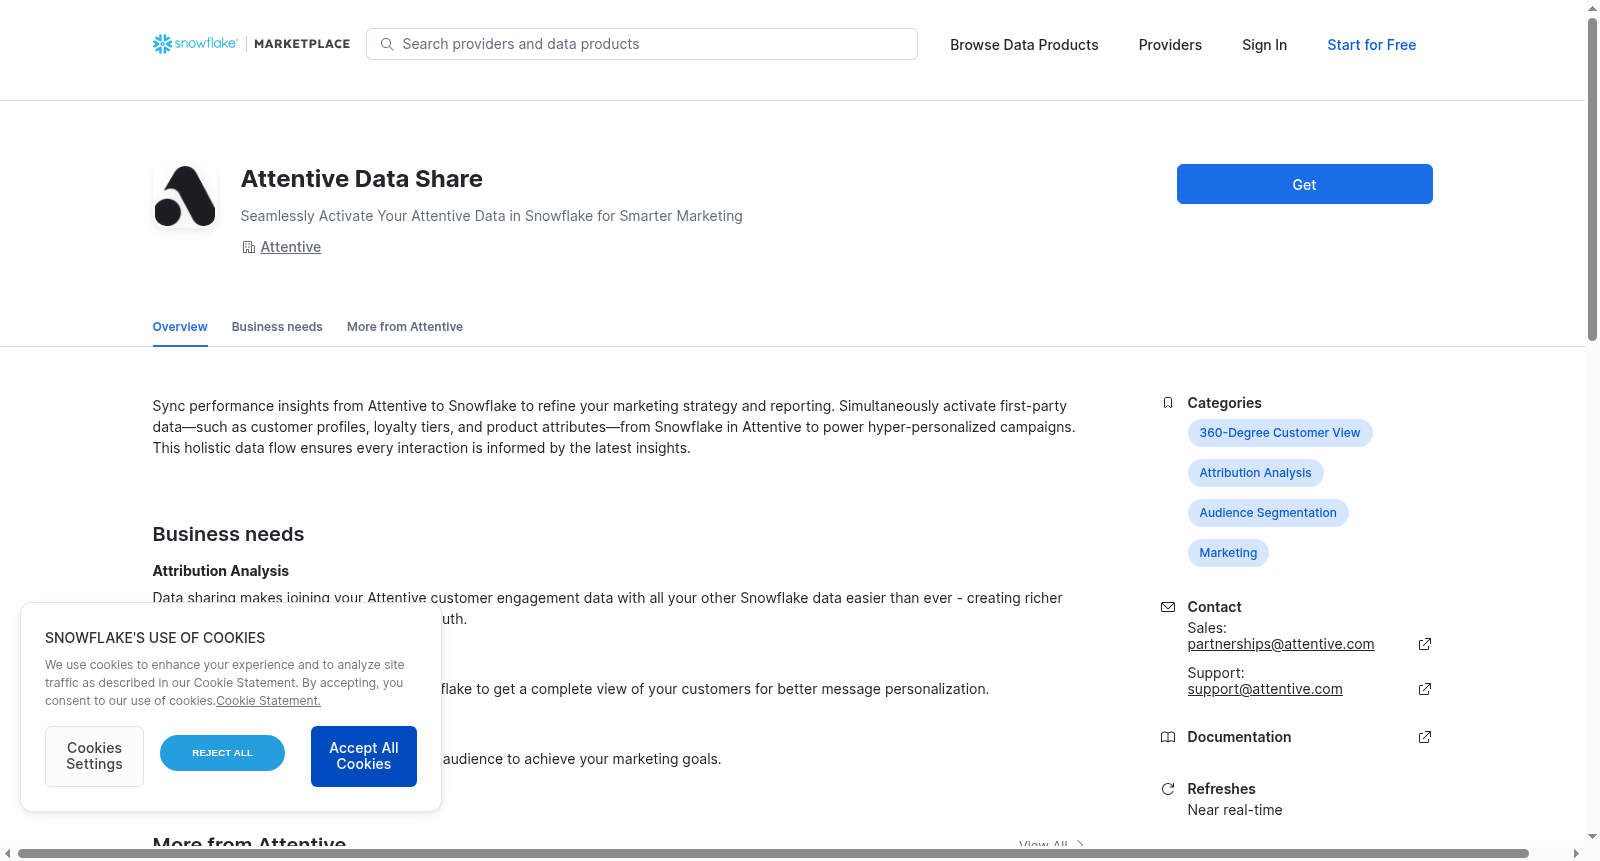Screen dimensions: 1600x861
Task: Click scrollbar down arrow at bottom right
Action: (x=1592, y=837)
